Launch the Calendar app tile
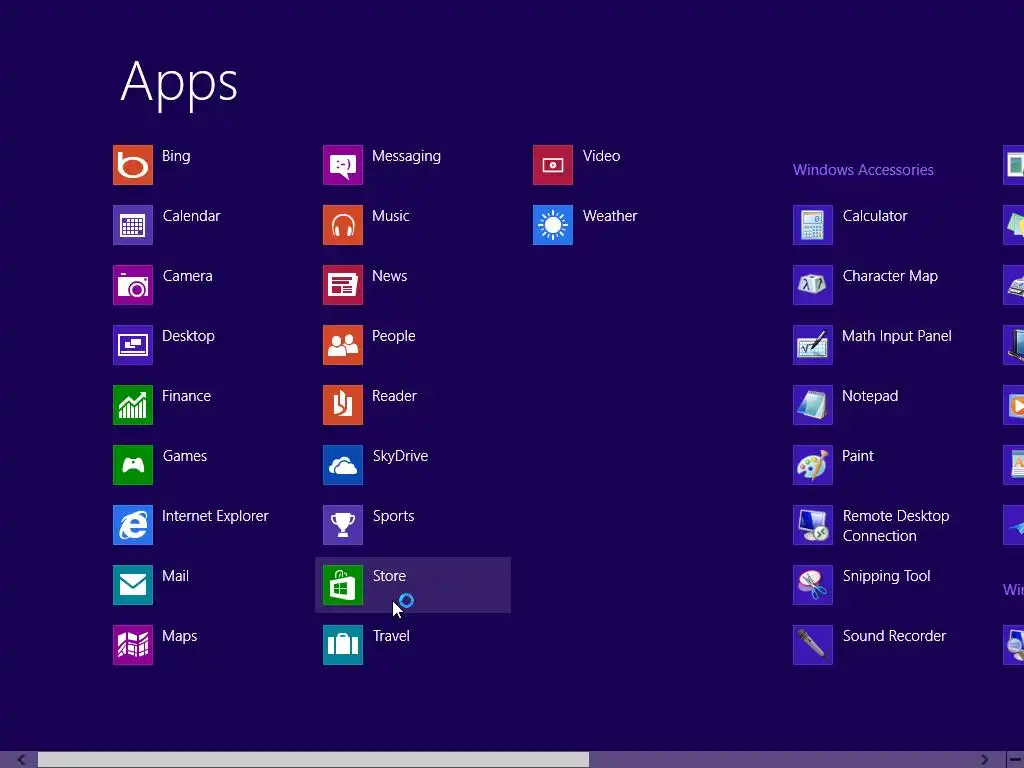The height and width of the screenshot is (768, 1024). tap(133, 225)
